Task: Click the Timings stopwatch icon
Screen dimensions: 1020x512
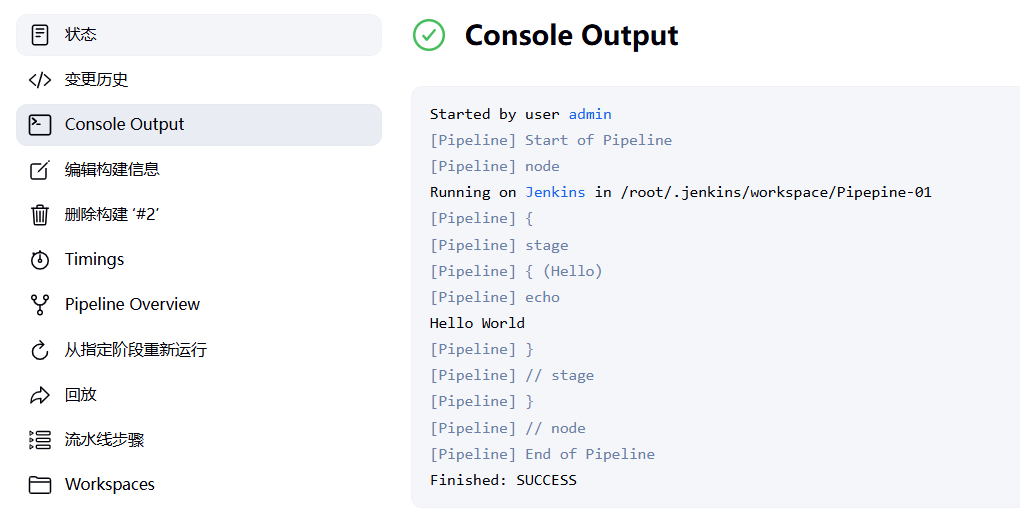Action: [40, 260]
